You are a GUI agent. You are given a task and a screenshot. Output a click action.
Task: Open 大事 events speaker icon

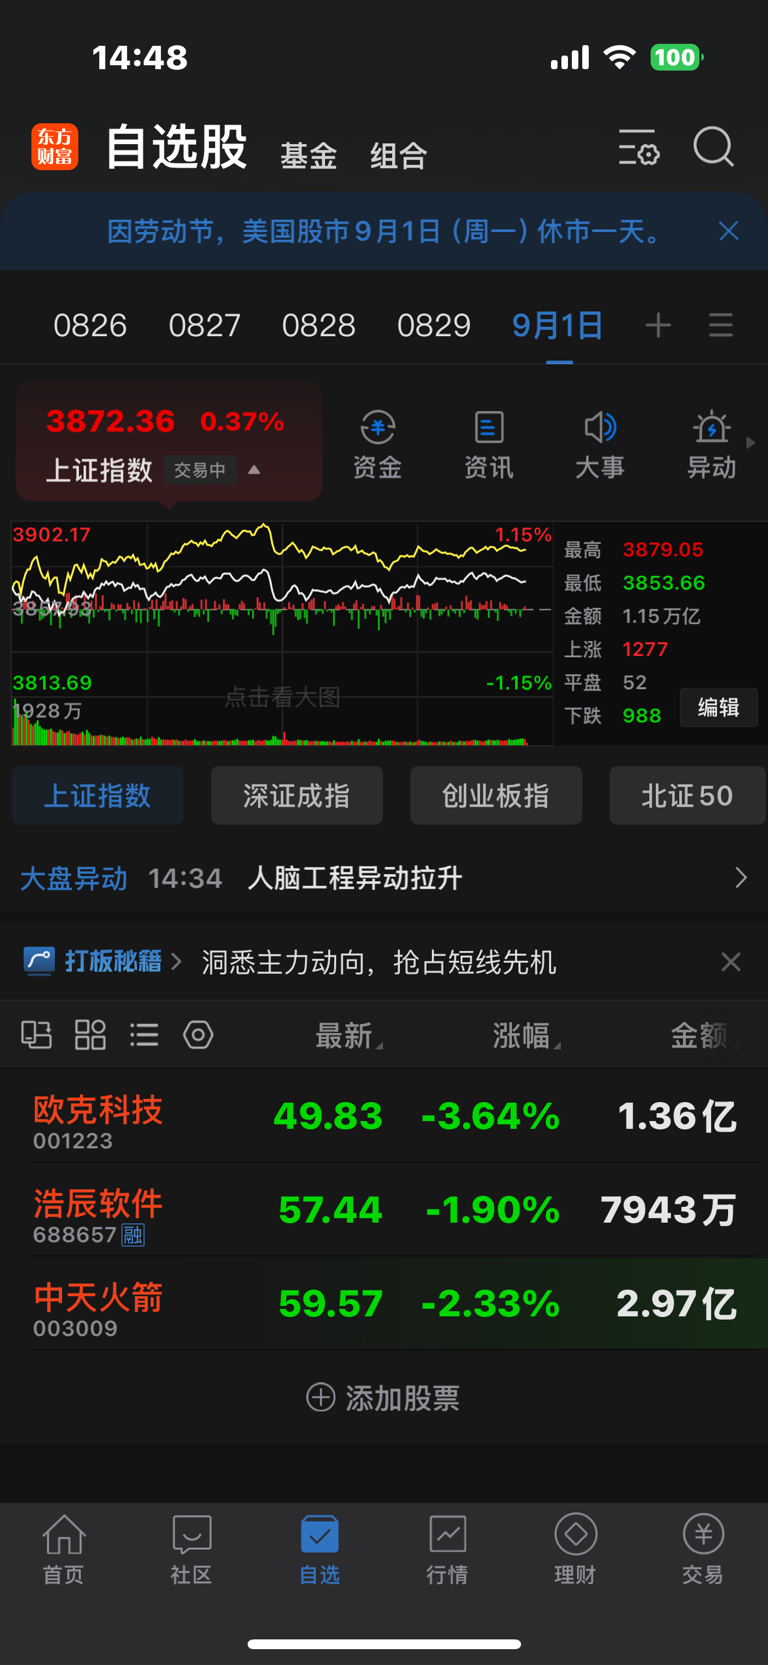coord(600,445)
